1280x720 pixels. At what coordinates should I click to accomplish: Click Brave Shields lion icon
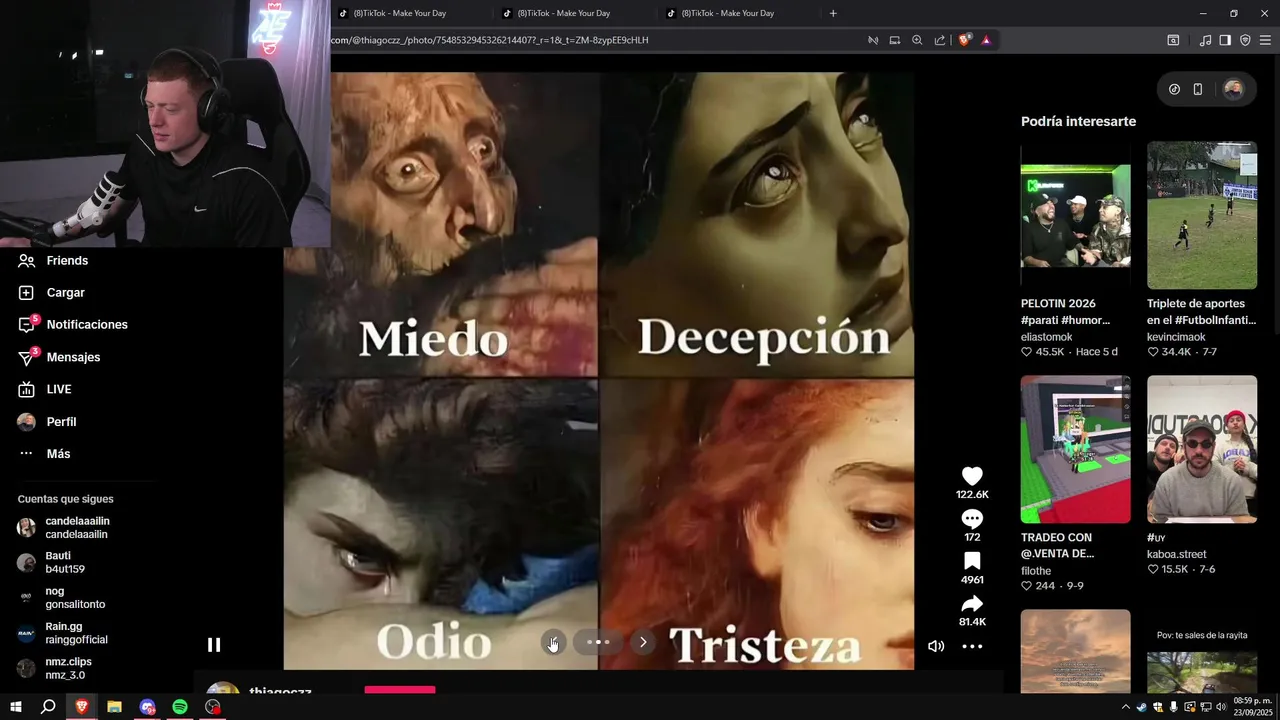pos(964,40)
